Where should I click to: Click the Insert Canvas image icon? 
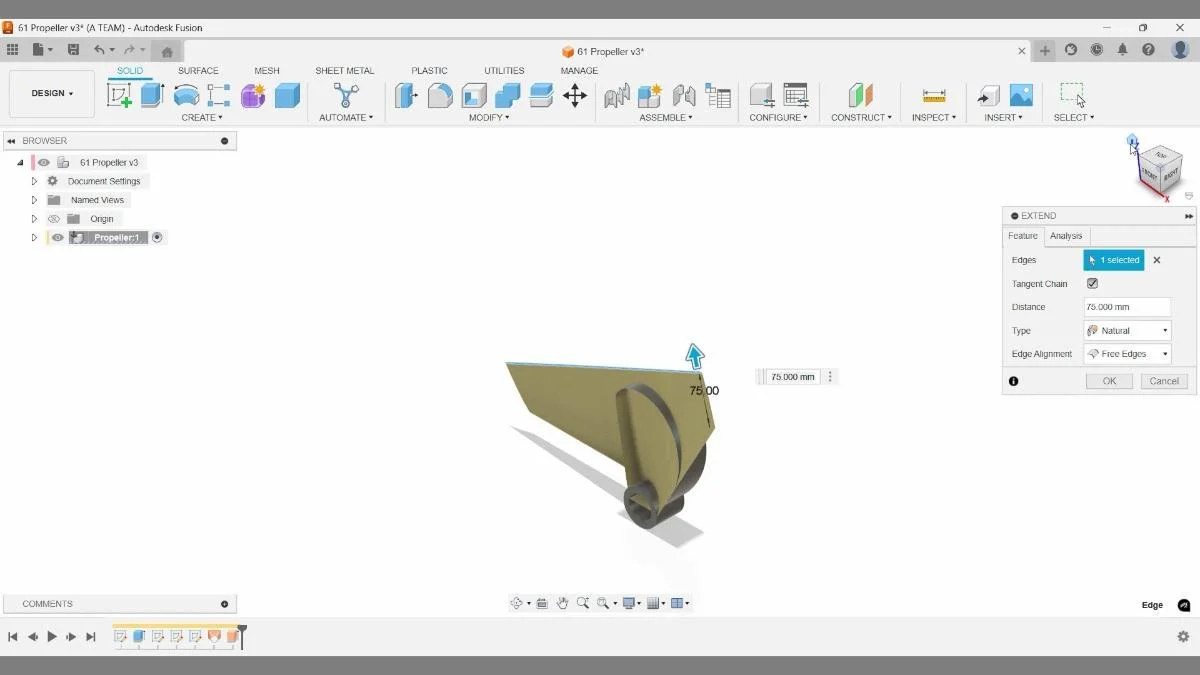tap(1021, 95)
